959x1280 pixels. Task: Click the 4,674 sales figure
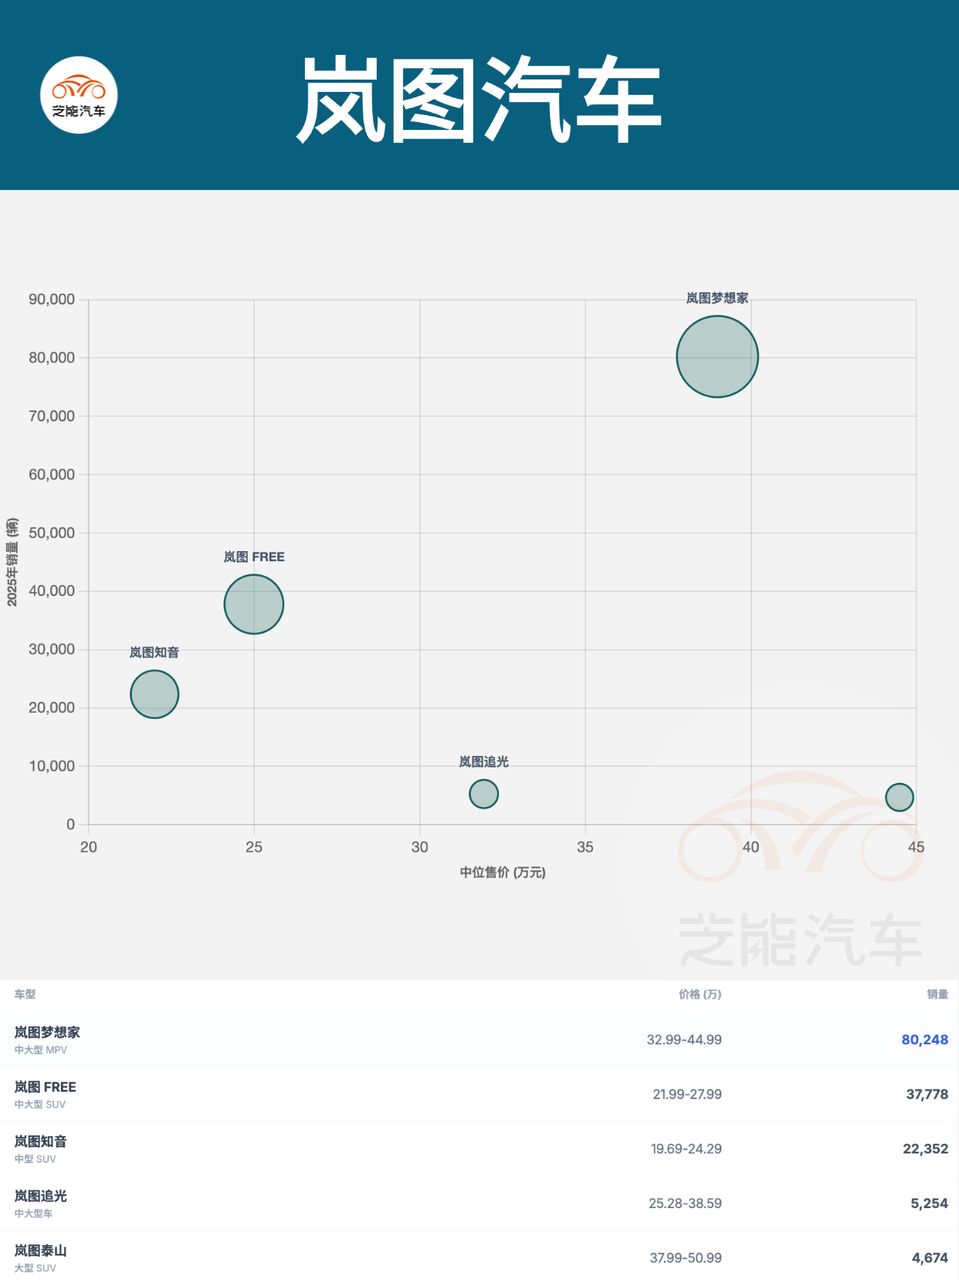(930, 1258)
